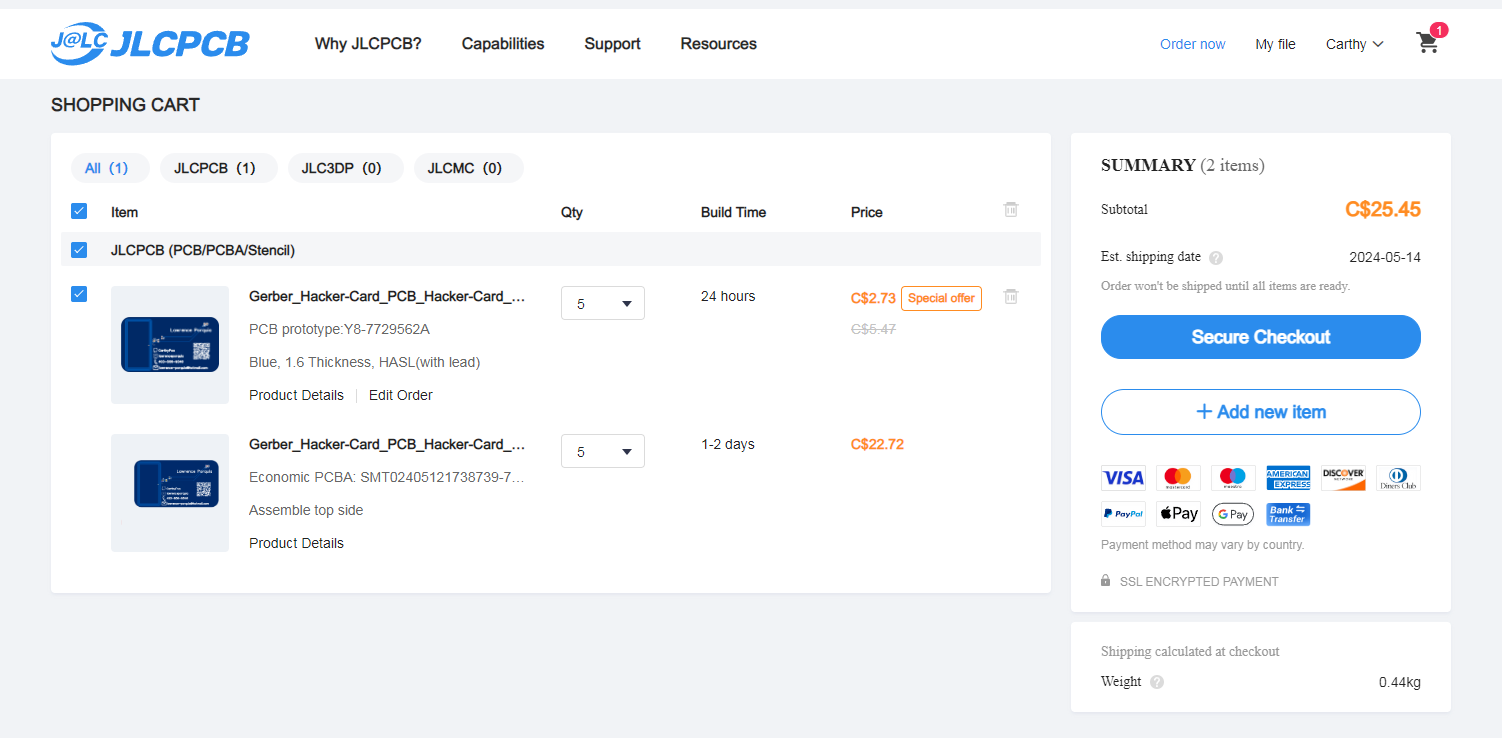
Task: Select the JLCPCB (1) filter tab
Action: [218, 168]
